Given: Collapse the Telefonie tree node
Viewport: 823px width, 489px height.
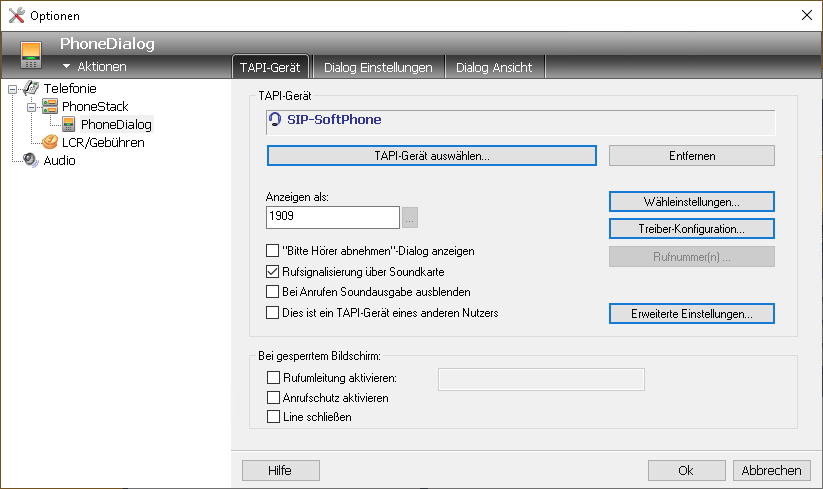Looking at the screenshot, I should tap(12, 89).
